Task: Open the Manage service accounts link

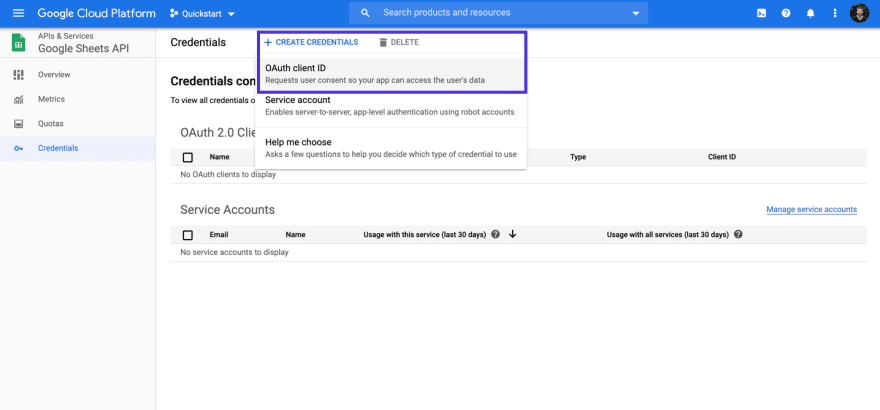Action: [812, 209]
